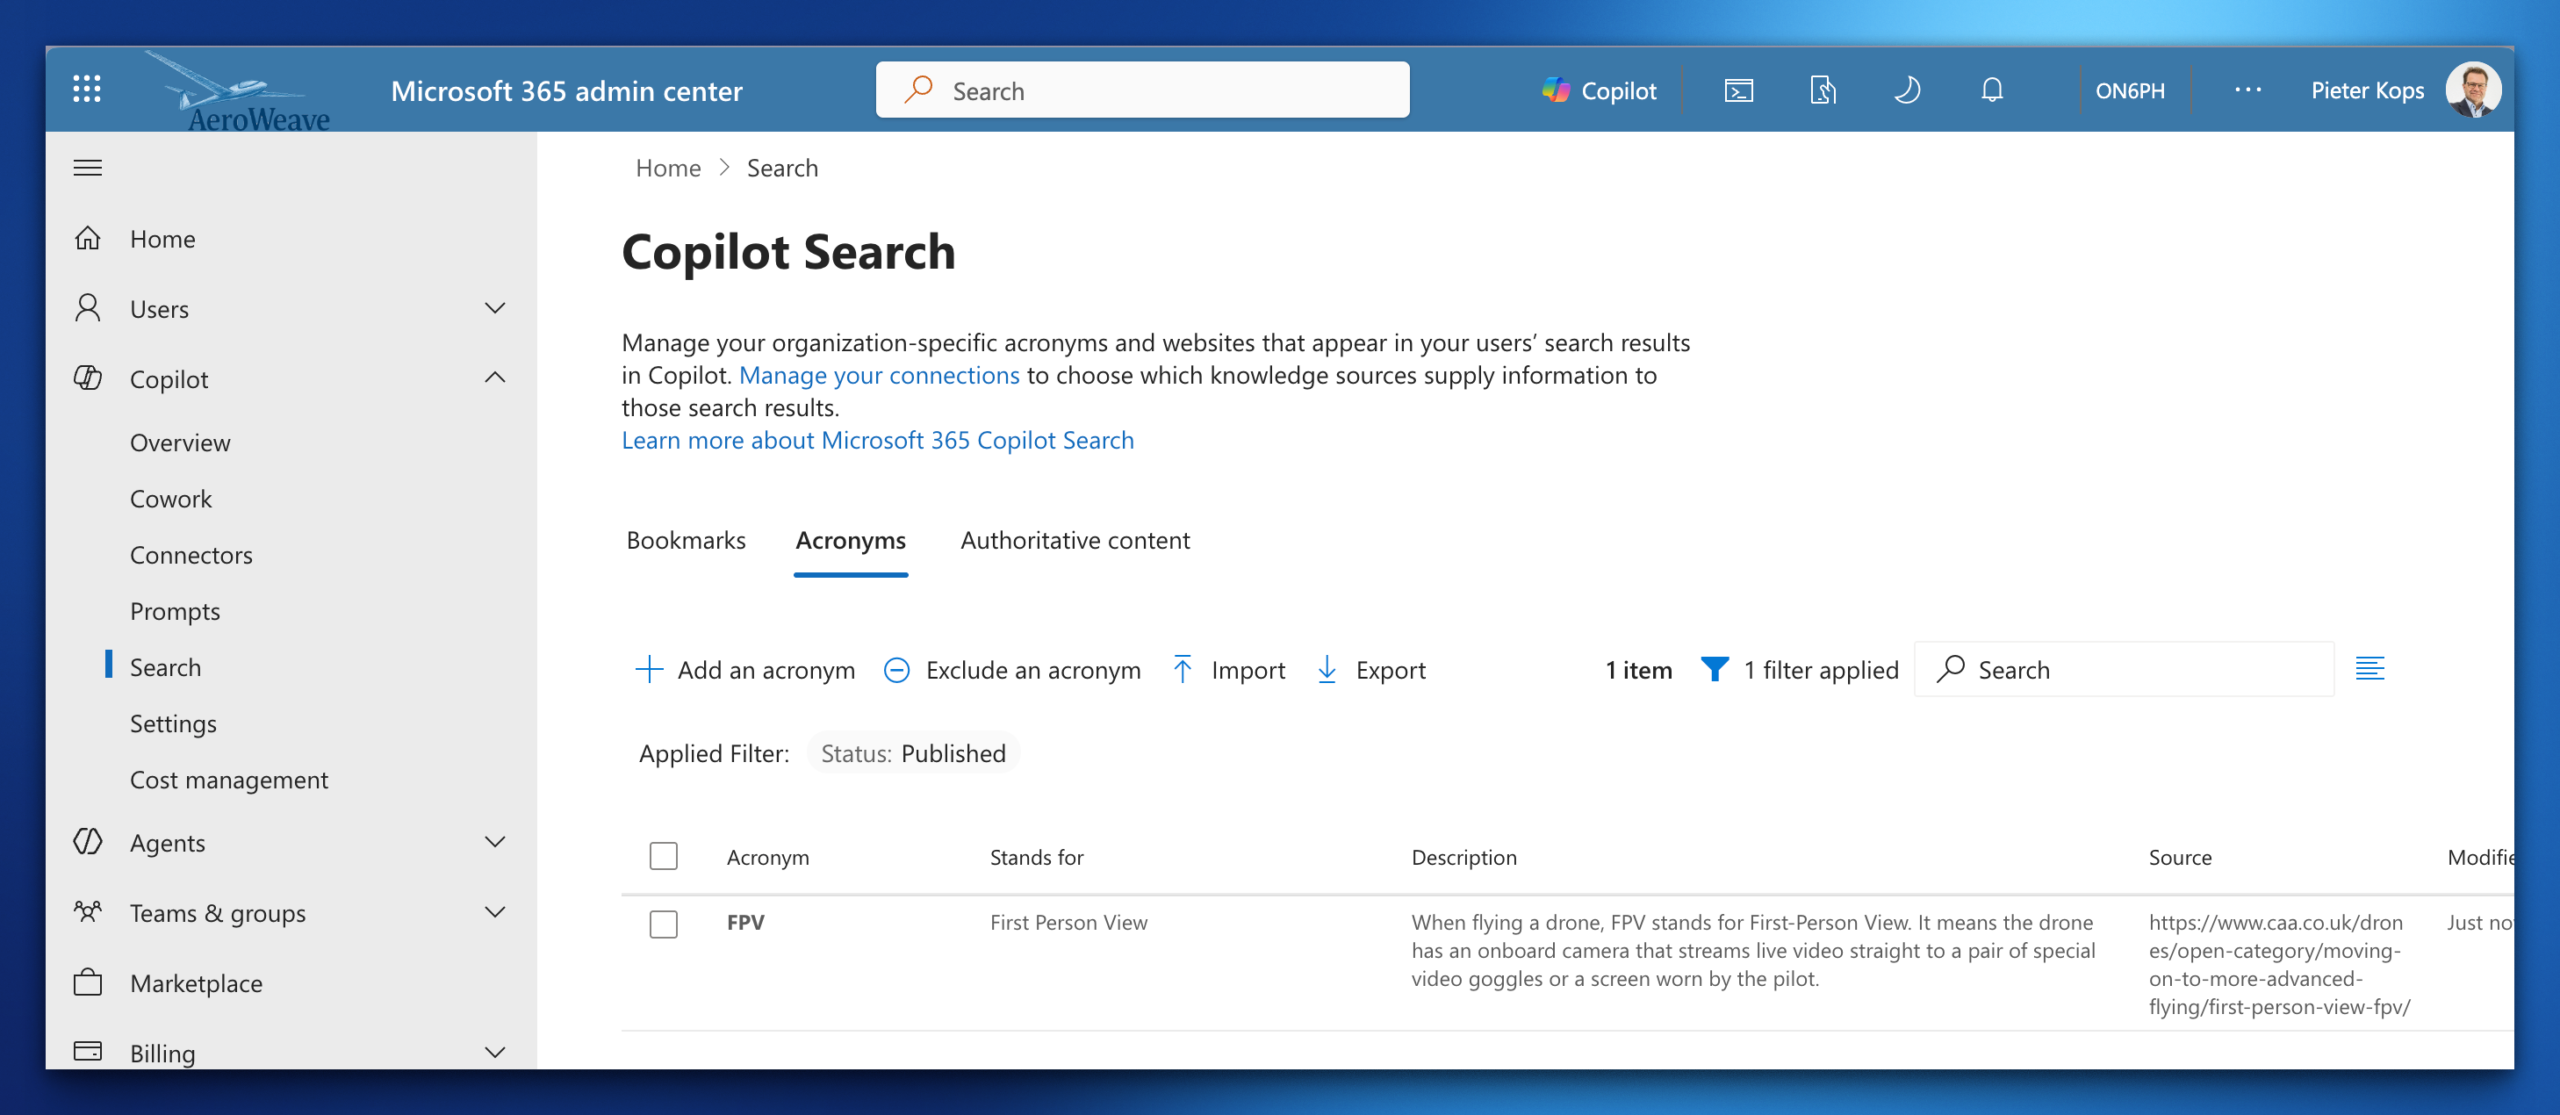The image size is (2560, 1115).
Task: Open Connectors under Copilot
Action: point(191,555)
